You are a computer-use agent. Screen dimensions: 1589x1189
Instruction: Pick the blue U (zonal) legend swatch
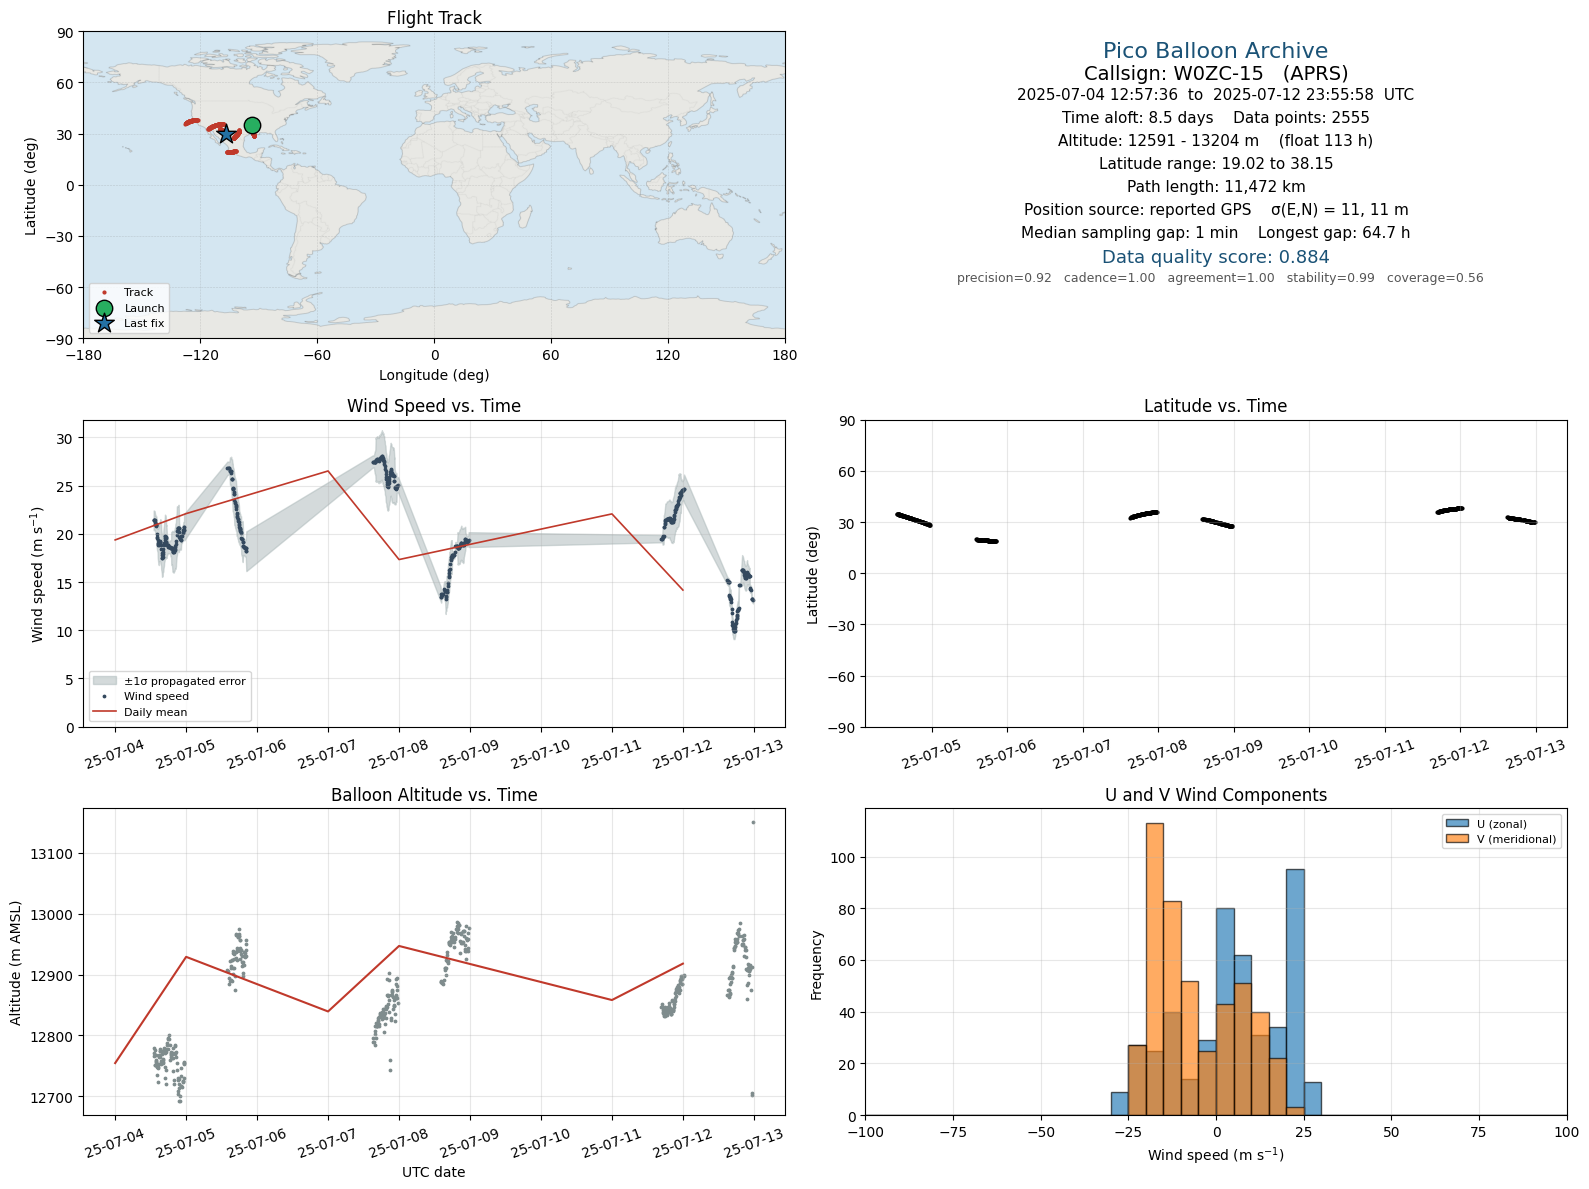tap(1457, 824)
